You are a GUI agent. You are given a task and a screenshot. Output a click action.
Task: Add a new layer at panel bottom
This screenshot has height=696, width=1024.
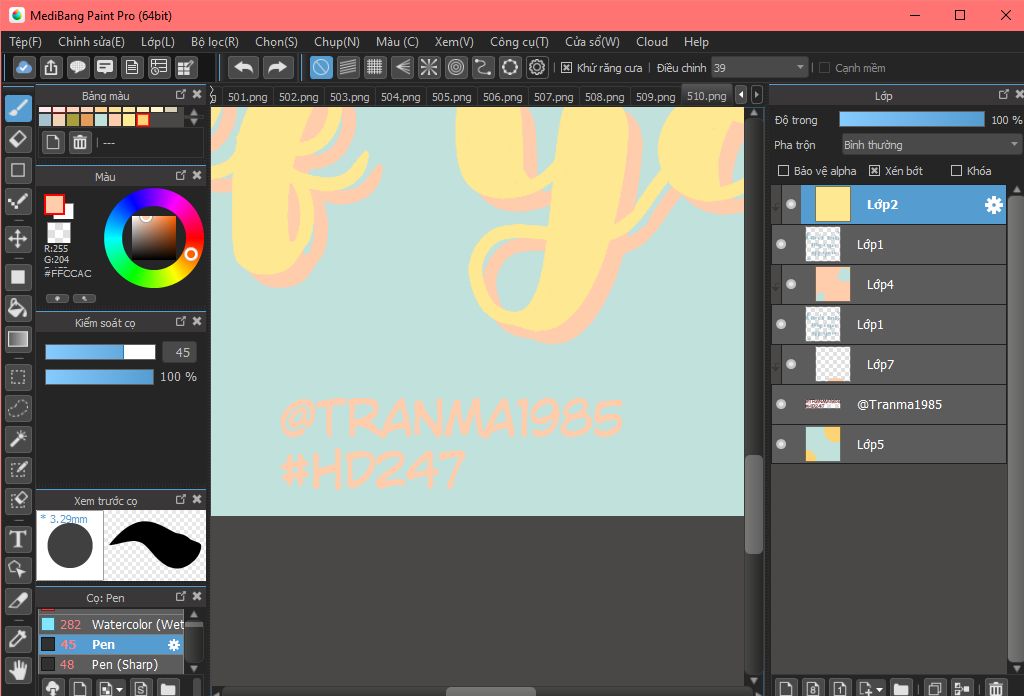point(786,688)
